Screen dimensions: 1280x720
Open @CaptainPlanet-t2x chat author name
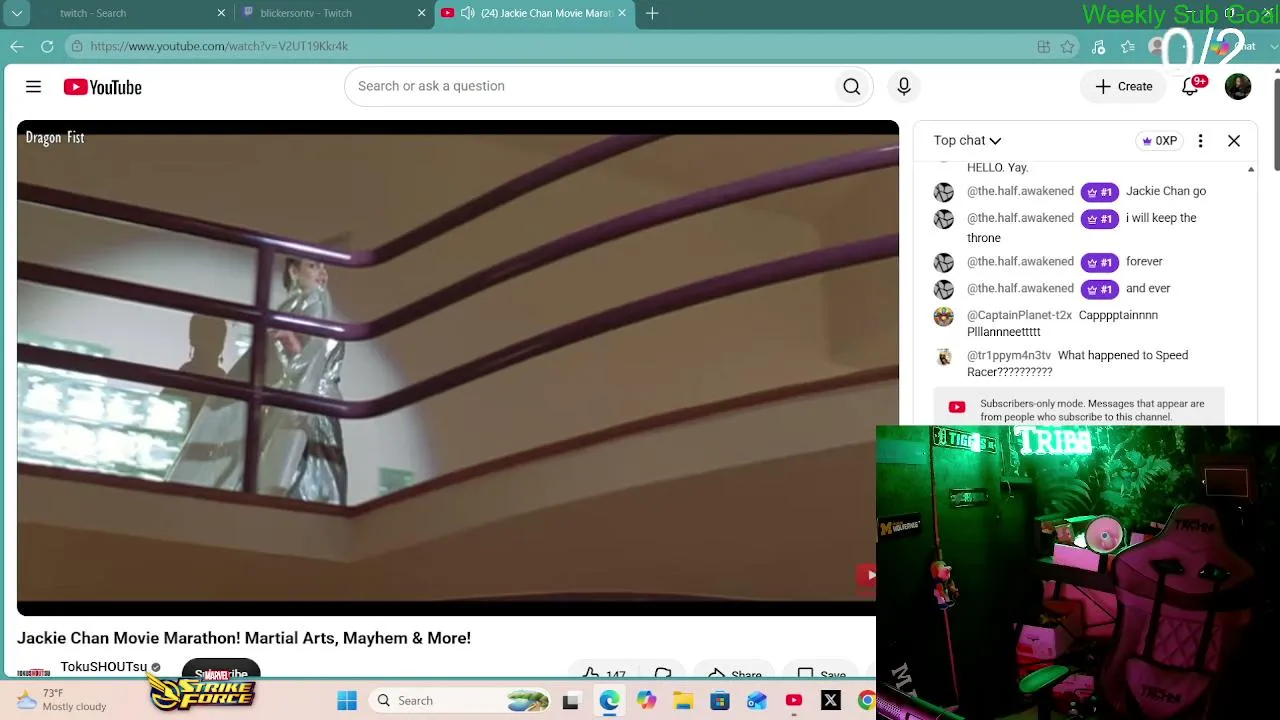[1019, 315]
